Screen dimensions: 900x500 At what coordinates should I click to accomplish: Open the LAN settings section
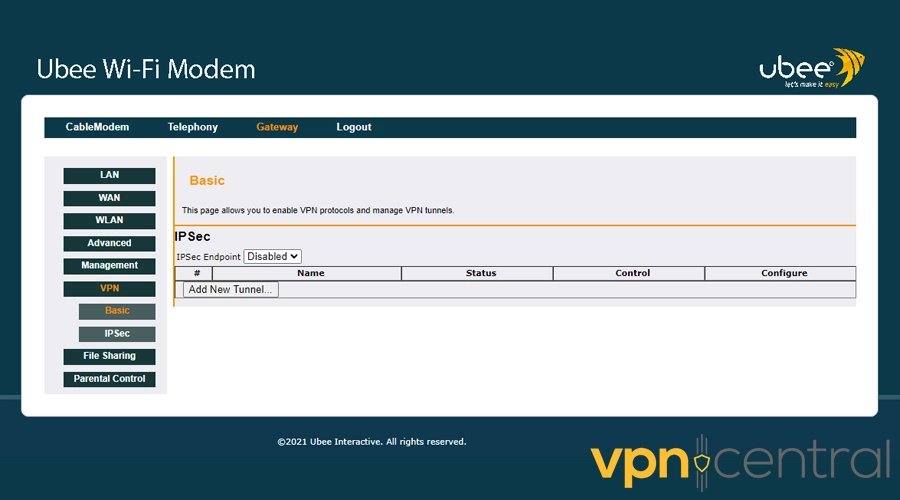click(109, 175)
